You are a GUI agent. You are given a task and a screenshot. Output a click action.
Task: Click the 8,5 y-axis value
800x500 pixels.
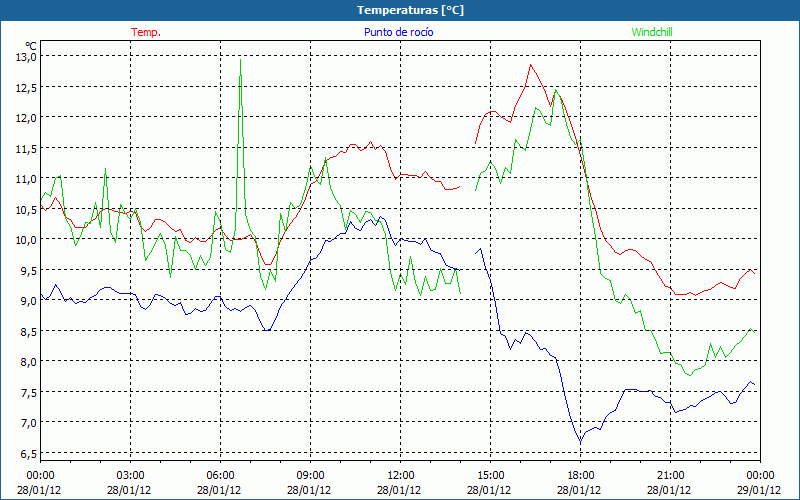point(28,331)
